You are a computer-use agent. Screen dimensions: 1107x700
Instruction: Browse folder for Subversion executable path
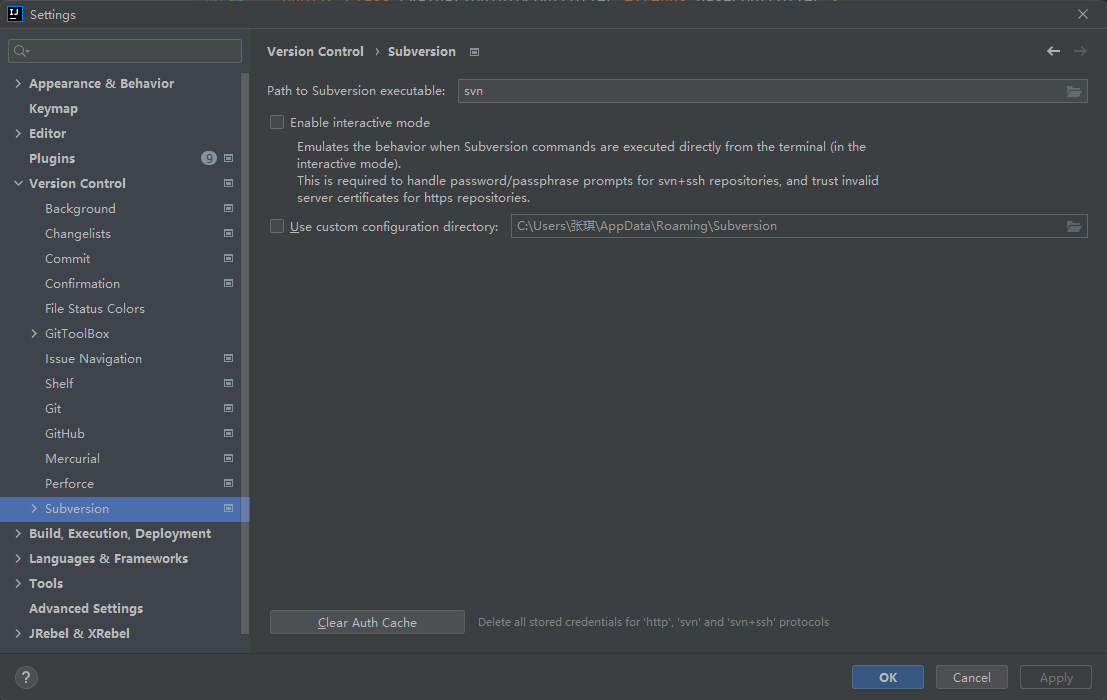coord(1074,91)
